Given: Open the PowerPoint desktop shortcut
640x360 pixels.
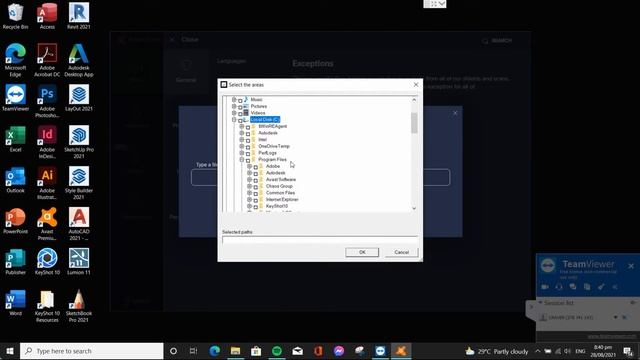Looking at the screenshot, I should [16, 220].
